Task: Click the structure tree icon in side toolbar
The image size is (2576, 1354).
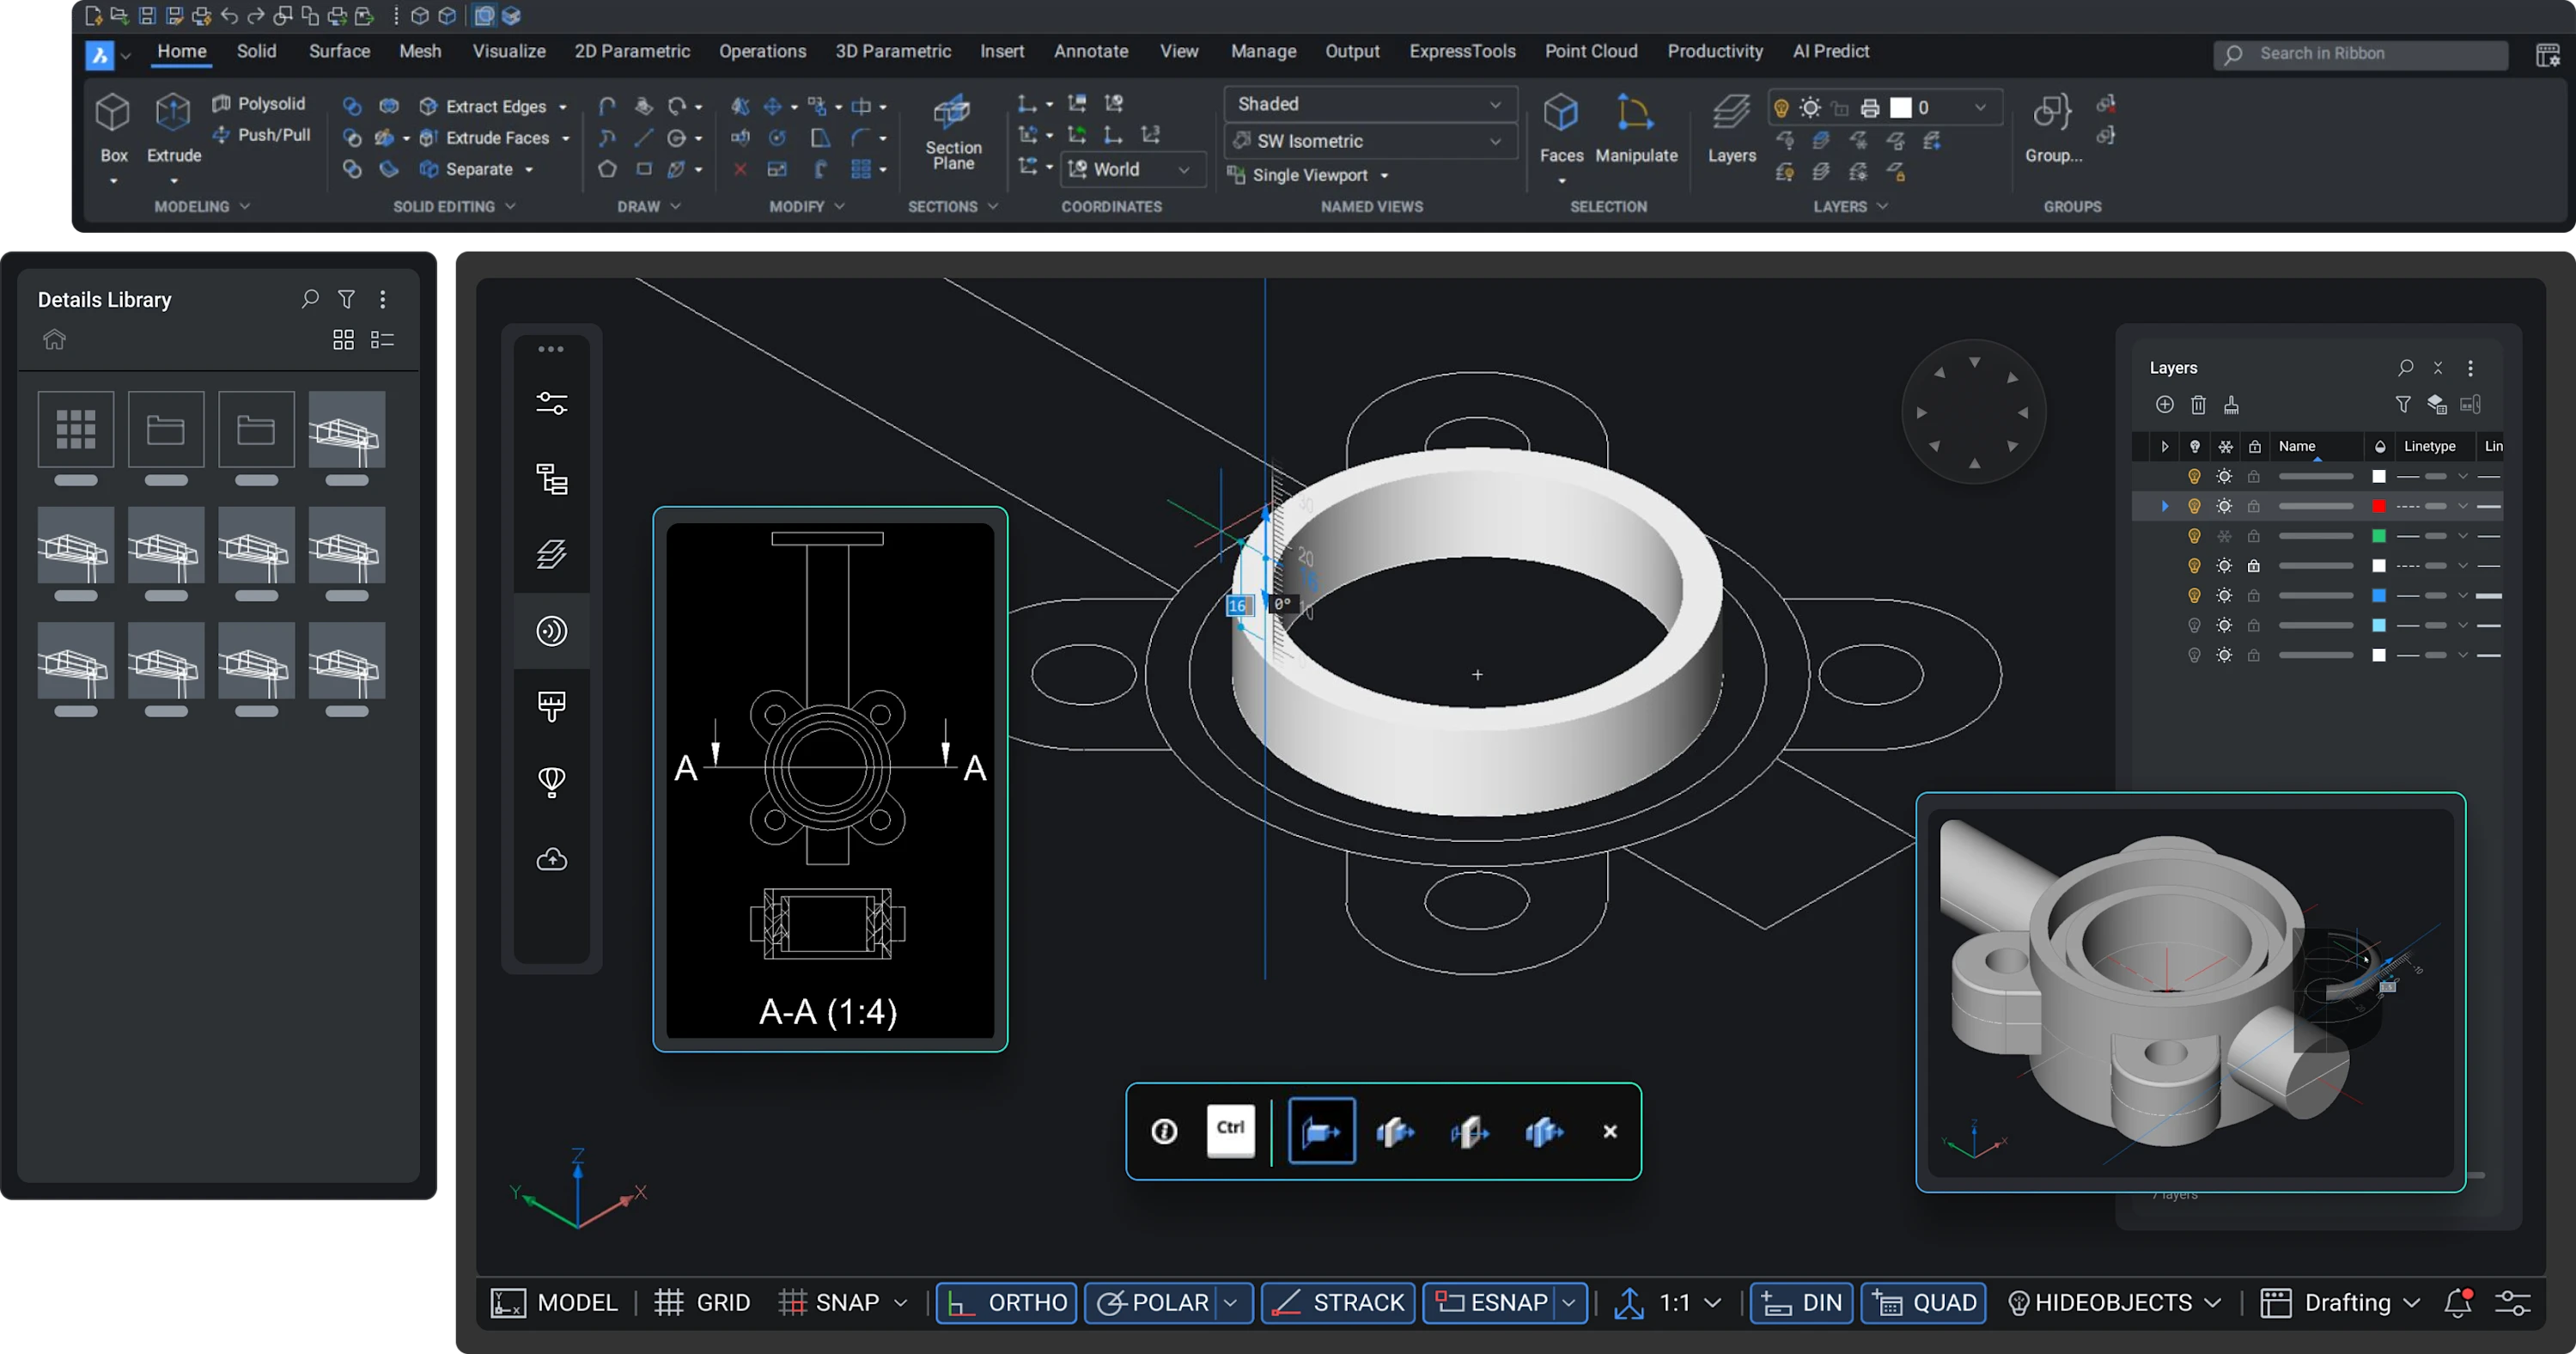Action: [x=551, y=480]
